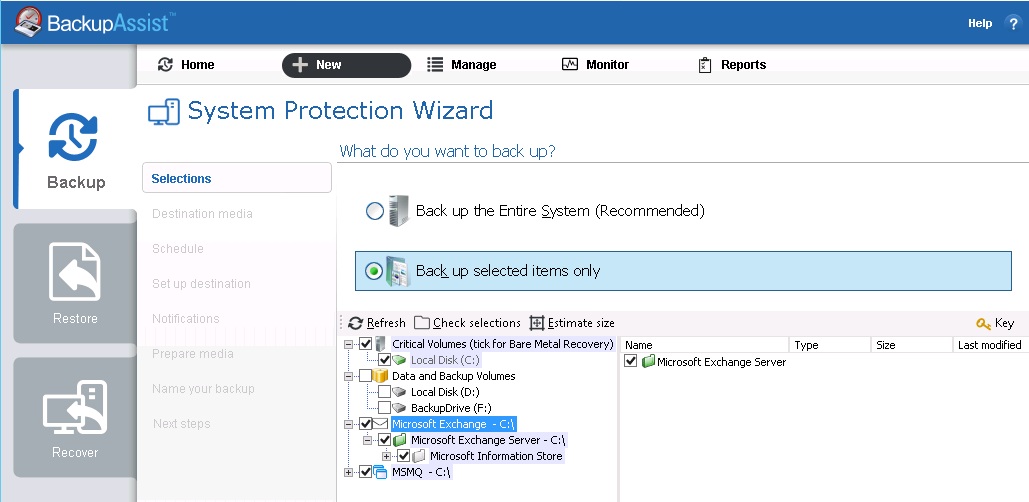Viewport: 1029px width, 502px height.
Task: Select Back up the Entire System option
Action: click(374, 211)
